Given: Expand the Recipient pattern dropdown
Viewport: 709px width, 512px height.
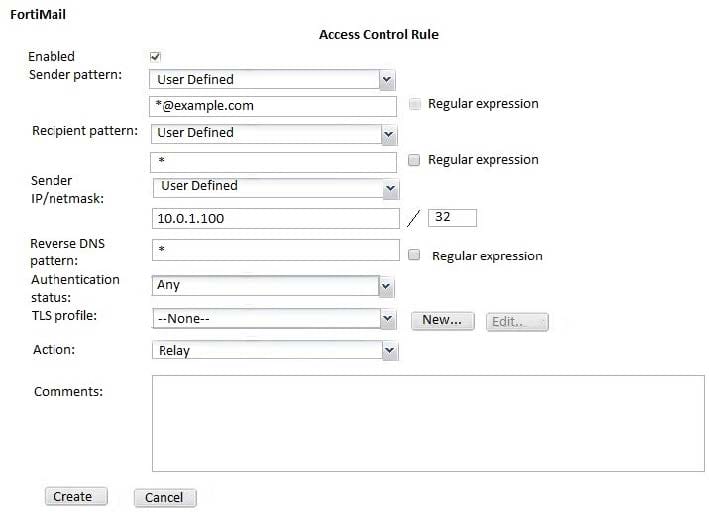Looking at the screenshot, I should (x=272, y=133).
